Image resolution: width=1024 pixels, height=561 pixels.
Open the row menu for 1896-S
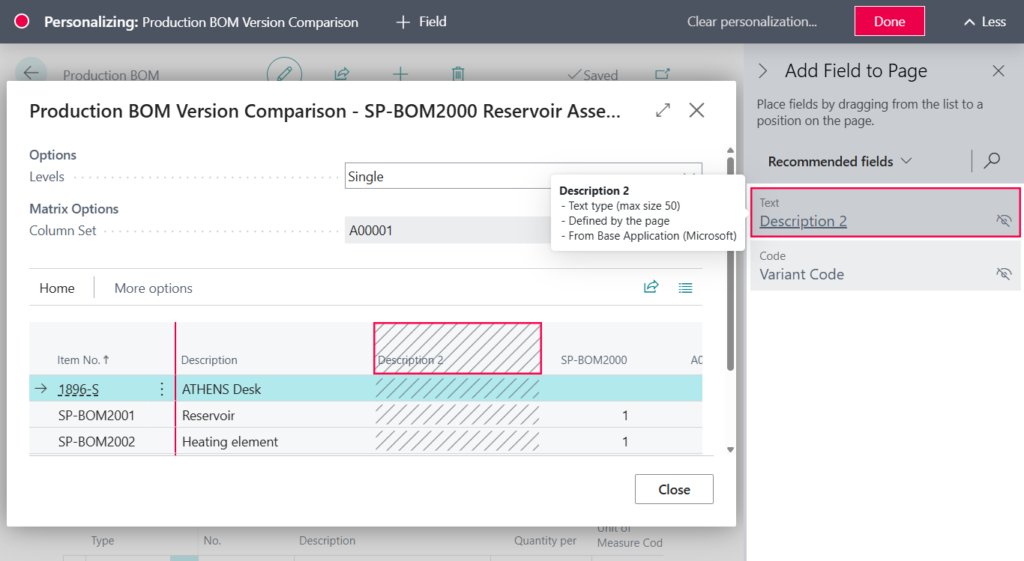[x=162, y=389]
